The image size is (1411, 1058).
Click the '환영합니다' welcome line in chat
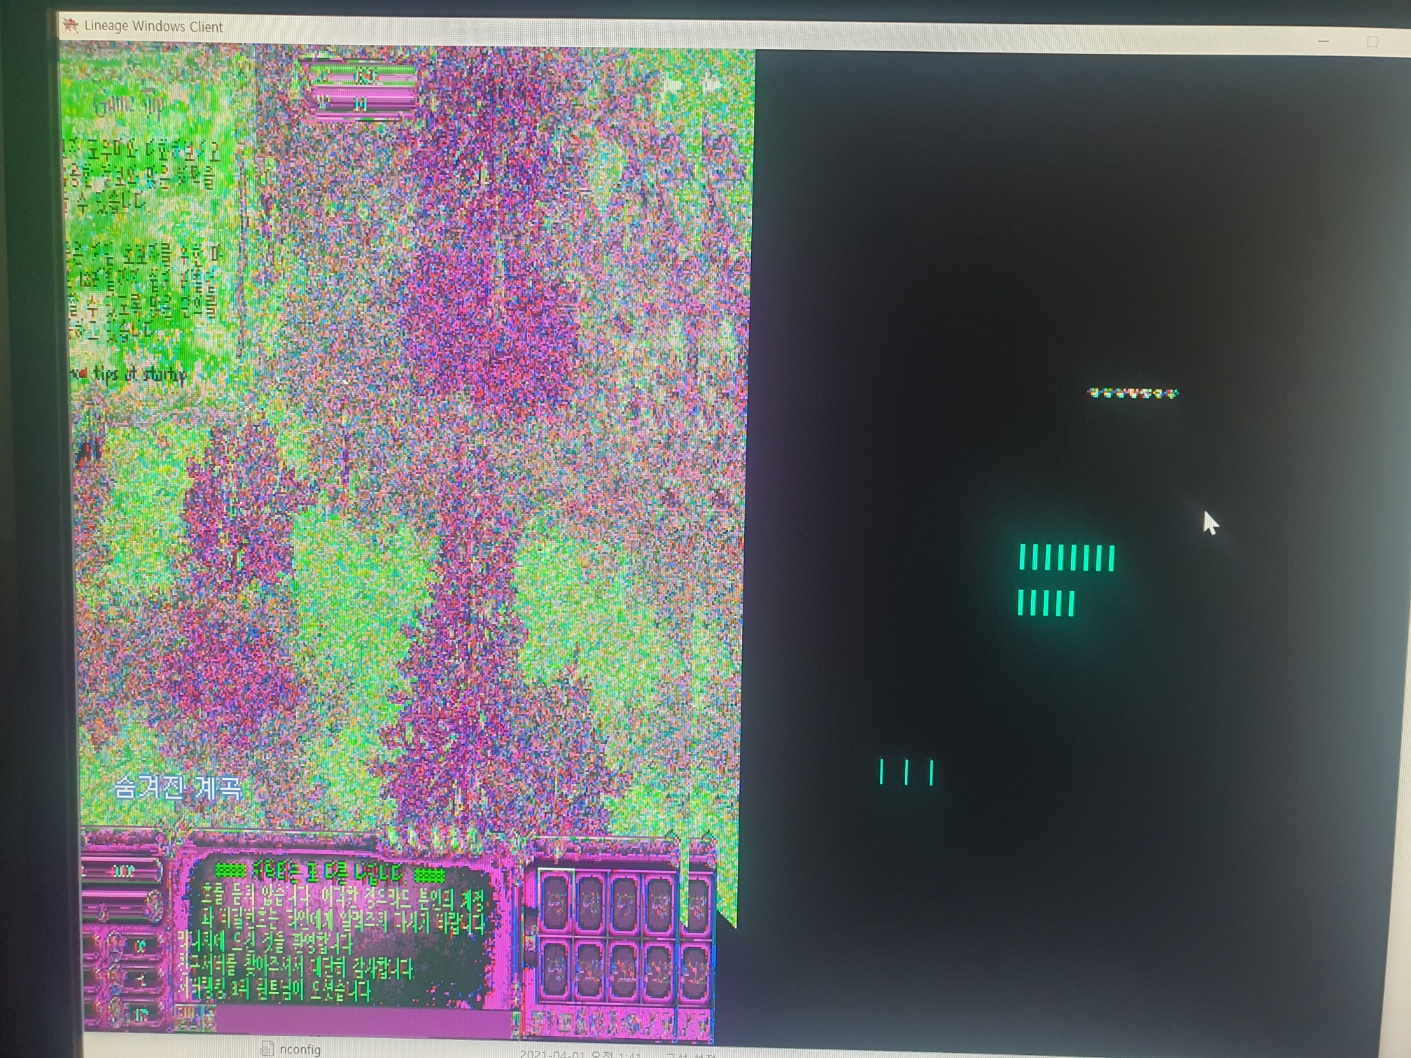(266, 942)
